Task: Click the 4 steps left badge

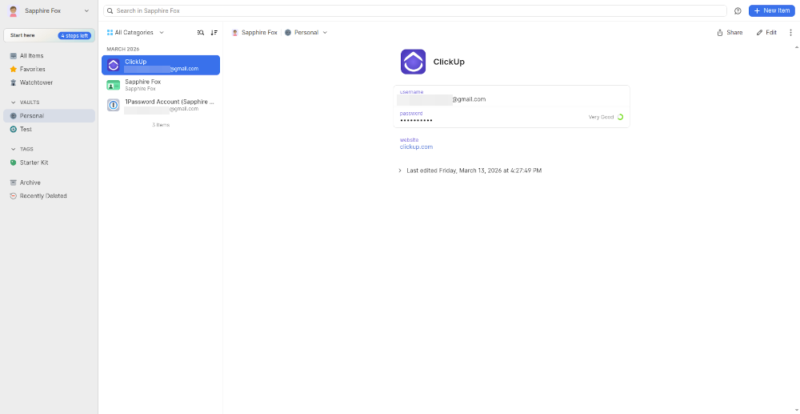Action: click(74, 35)
